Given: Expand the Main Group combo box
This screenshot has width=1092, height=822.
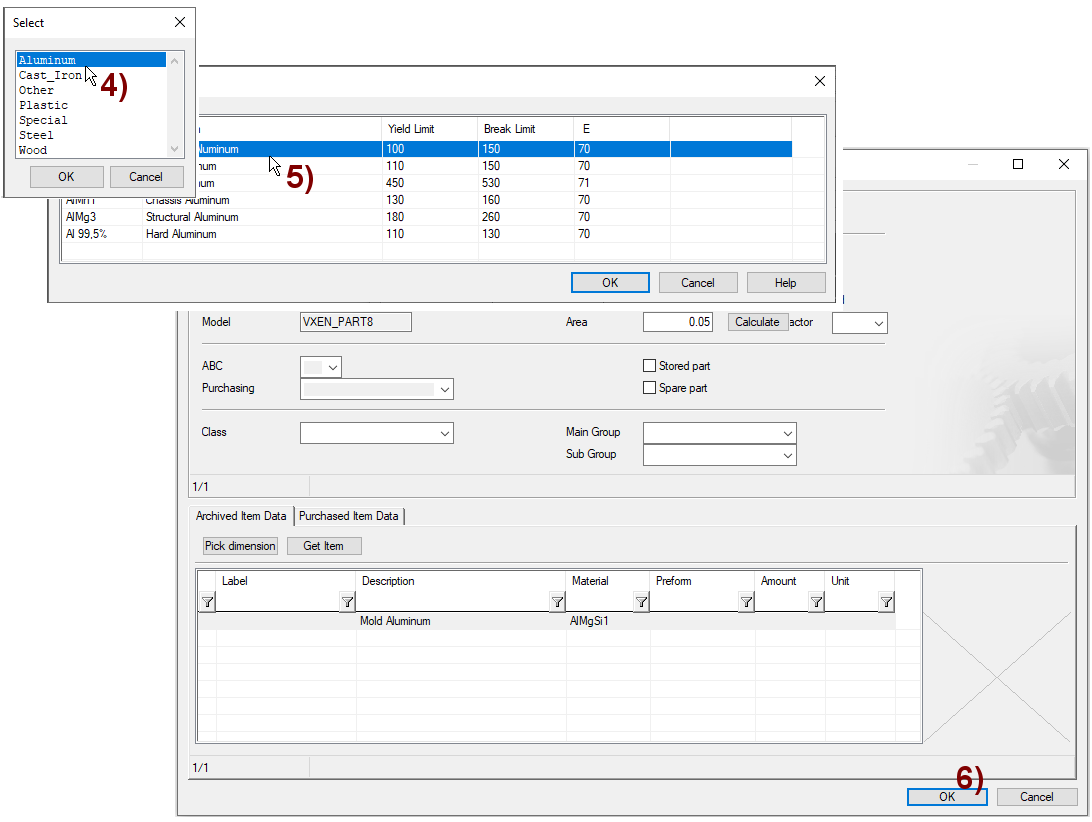Looking at the screenshot, I should [787, 433].
